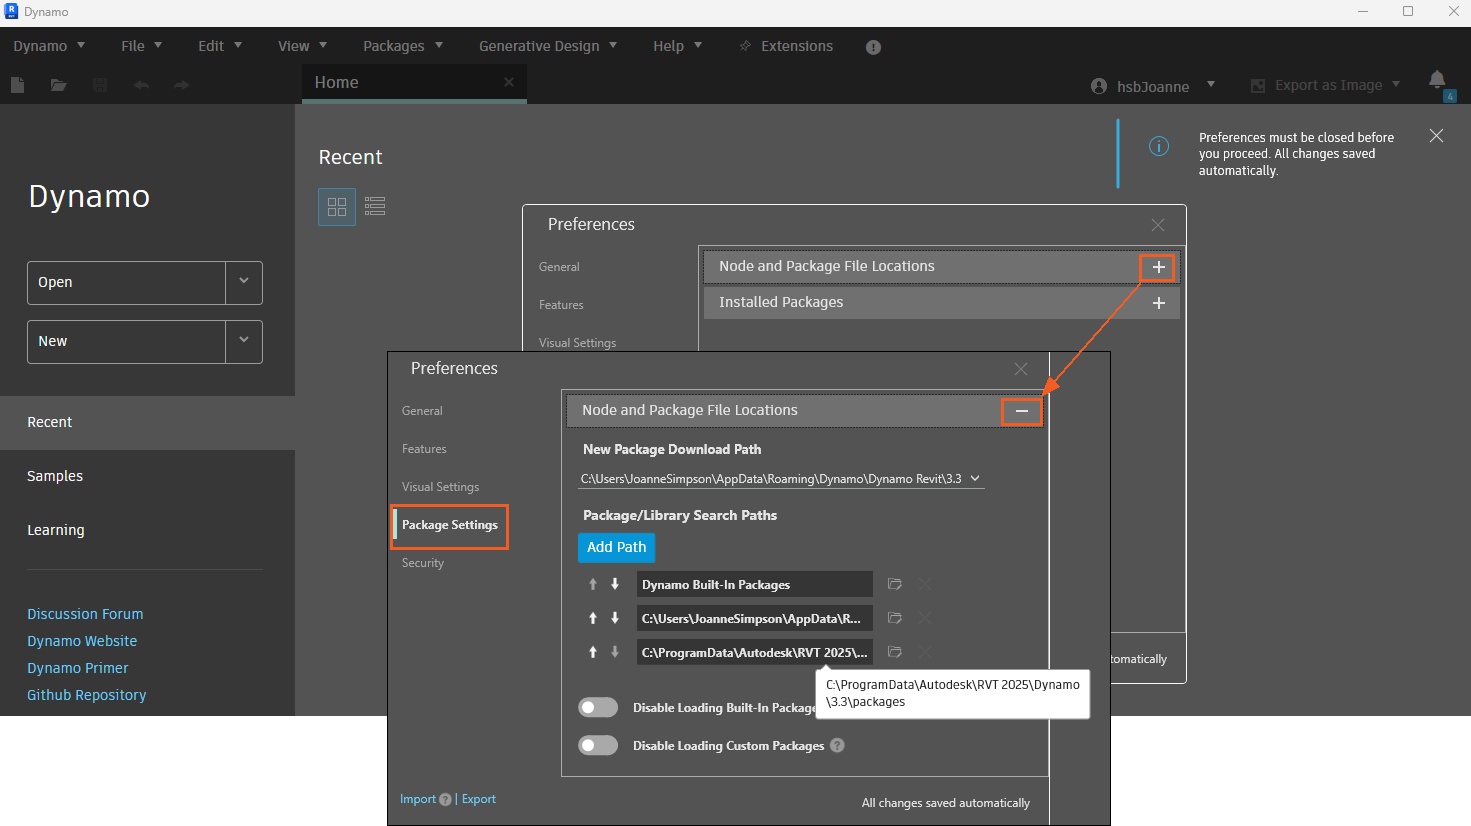Click the undo arrow in toolbar
The height and width of the screenshot is (826, 1471).
click(x=141, y=85)
